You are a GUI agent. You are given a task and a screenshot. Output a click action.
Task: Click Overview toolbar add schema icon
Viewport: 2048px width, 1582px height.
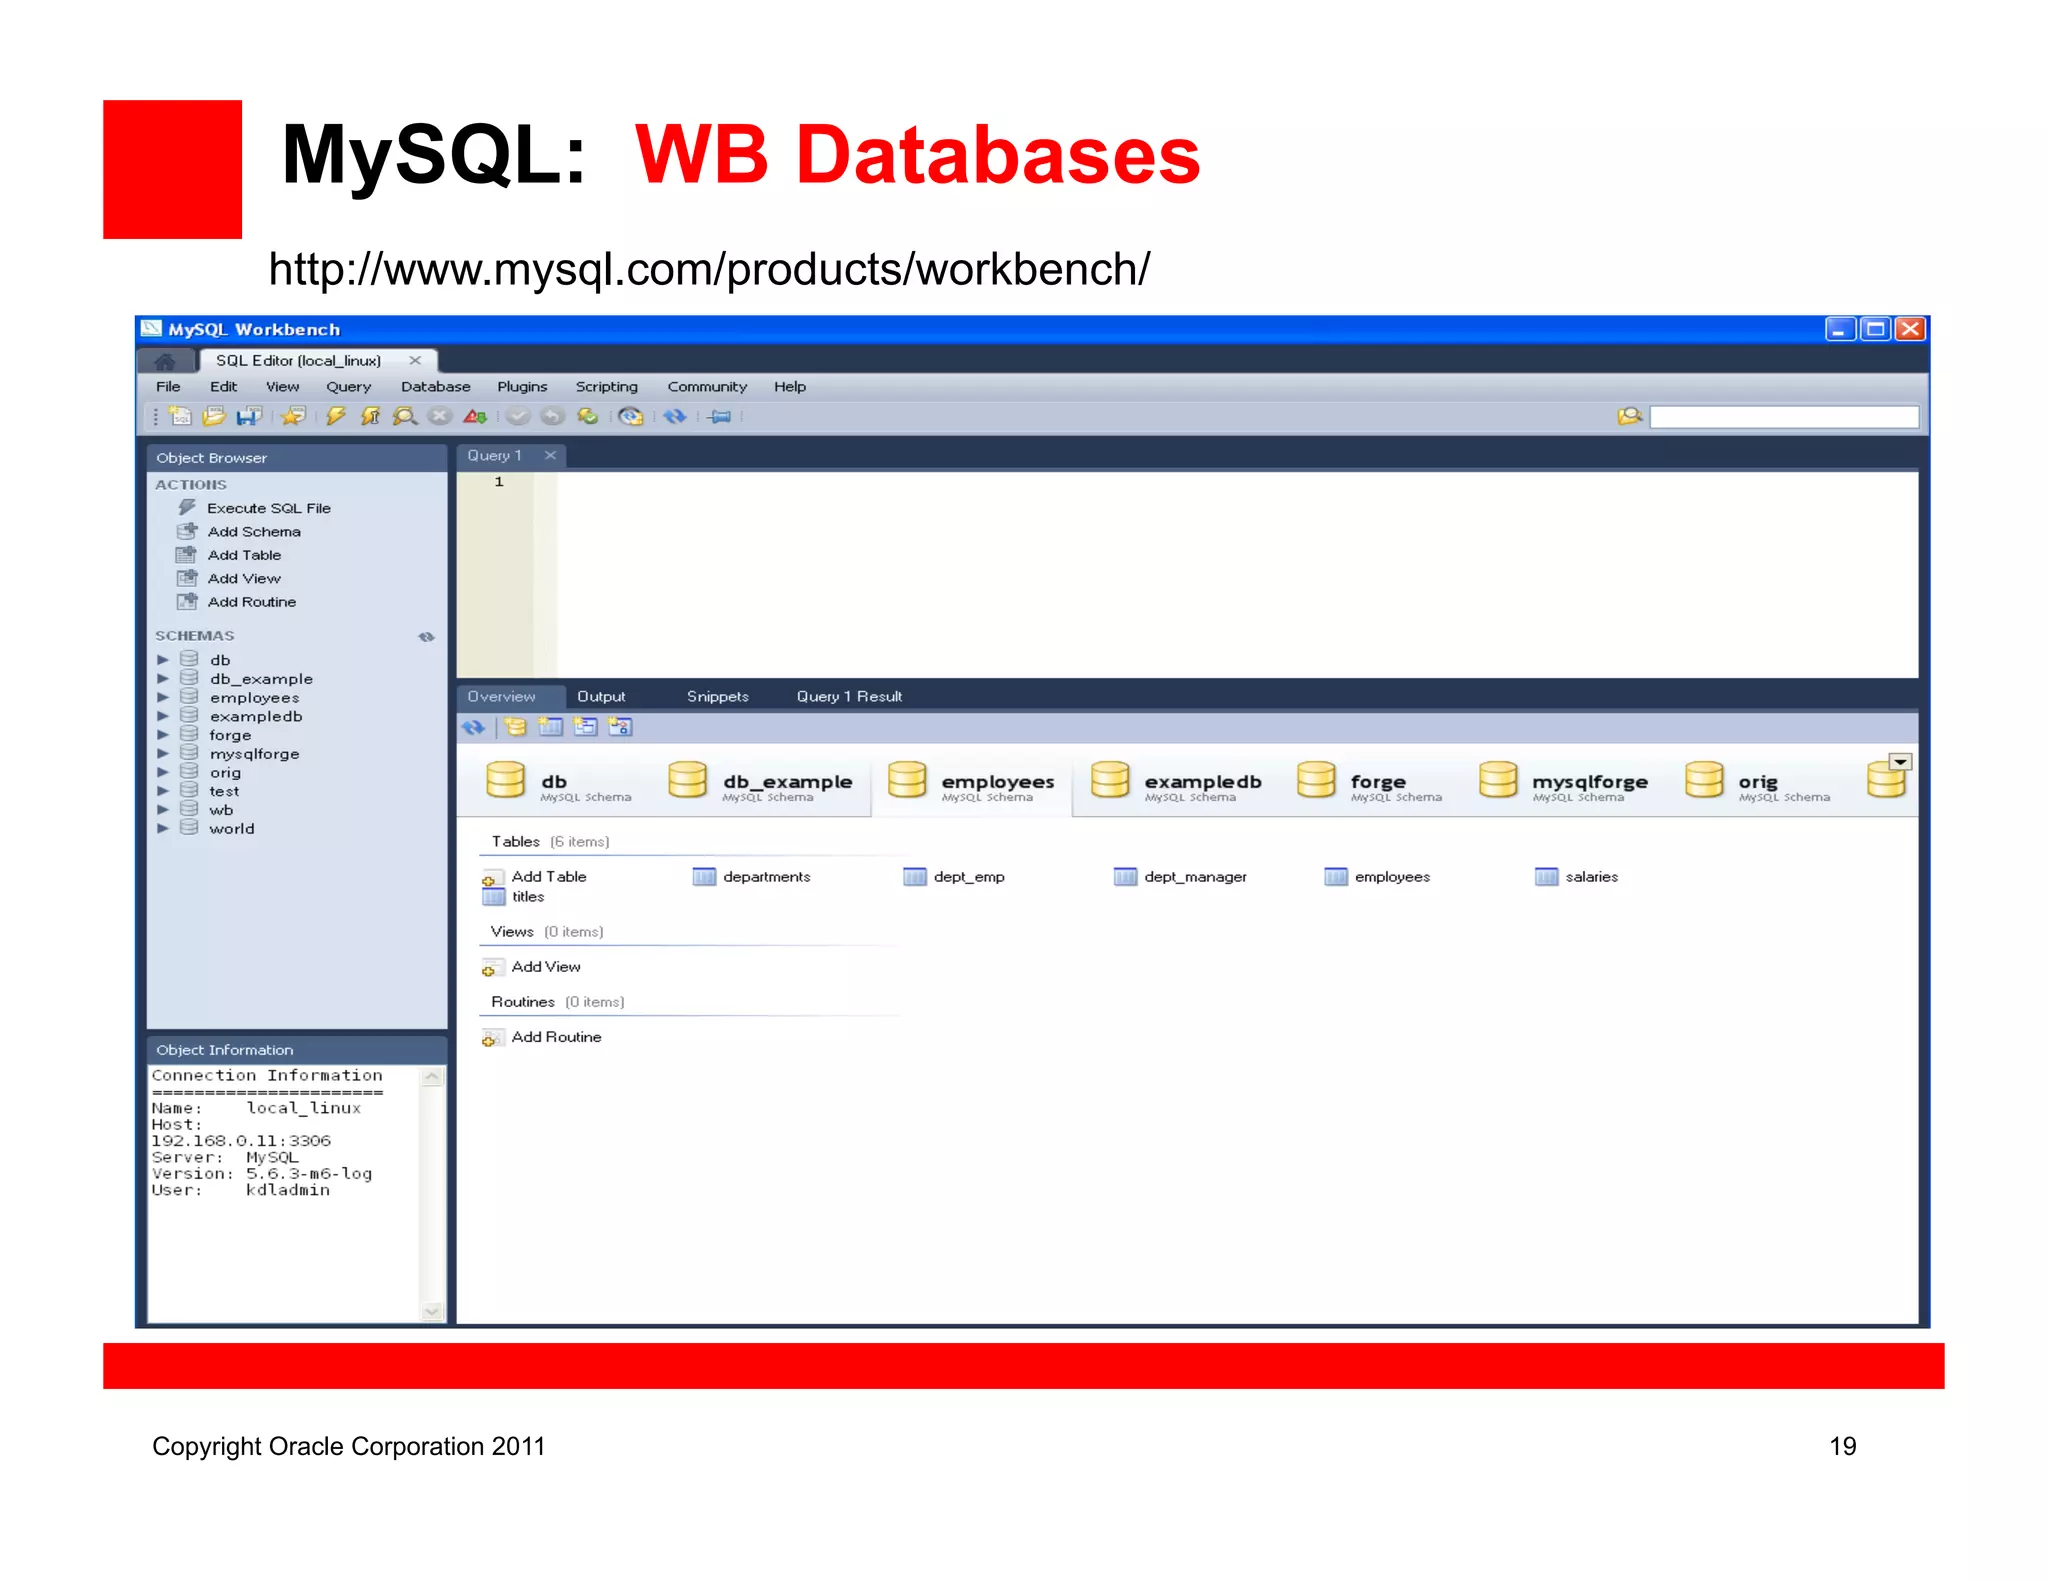point(515,727)
